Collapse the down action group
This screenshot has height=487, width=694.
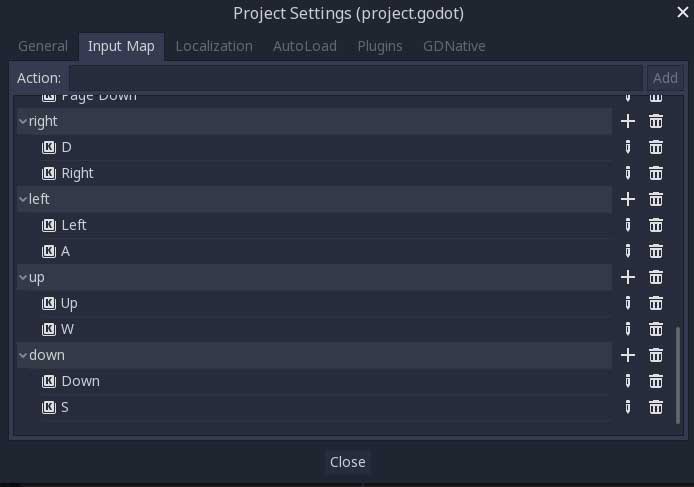(x=23, y=355)
